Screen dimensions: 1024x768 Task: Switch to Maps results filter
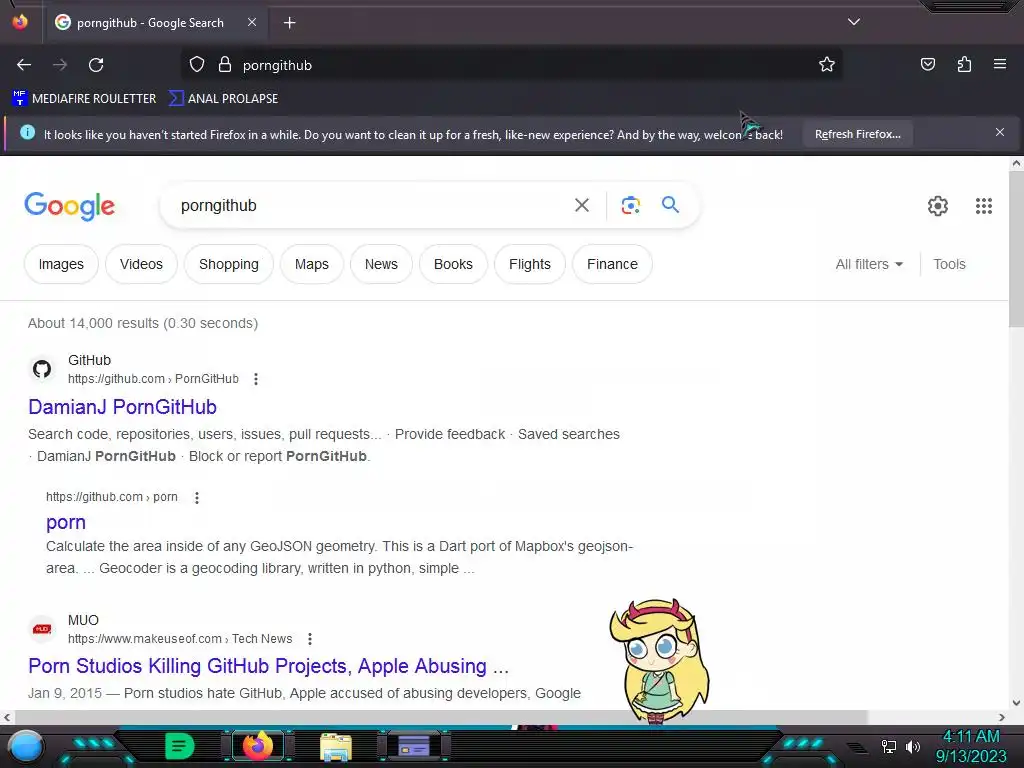312,264
